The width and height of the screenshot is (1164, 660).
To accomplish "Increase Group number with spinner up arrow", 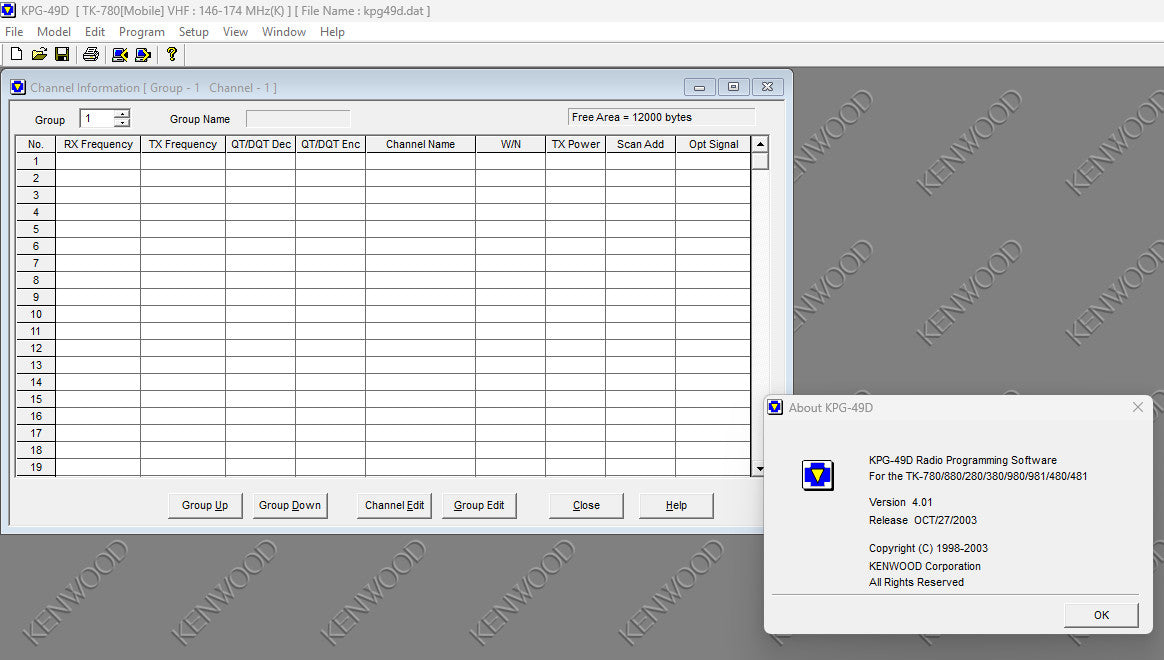I will 122,114.
